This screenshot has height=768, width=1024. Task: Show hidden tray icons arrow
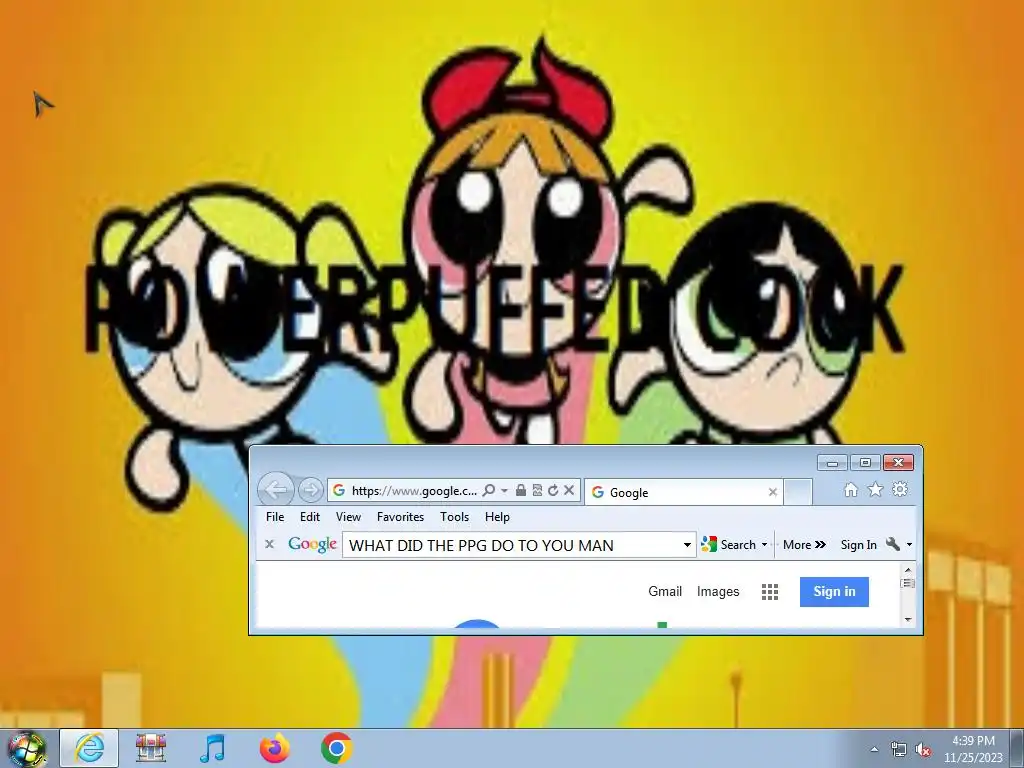874,749
